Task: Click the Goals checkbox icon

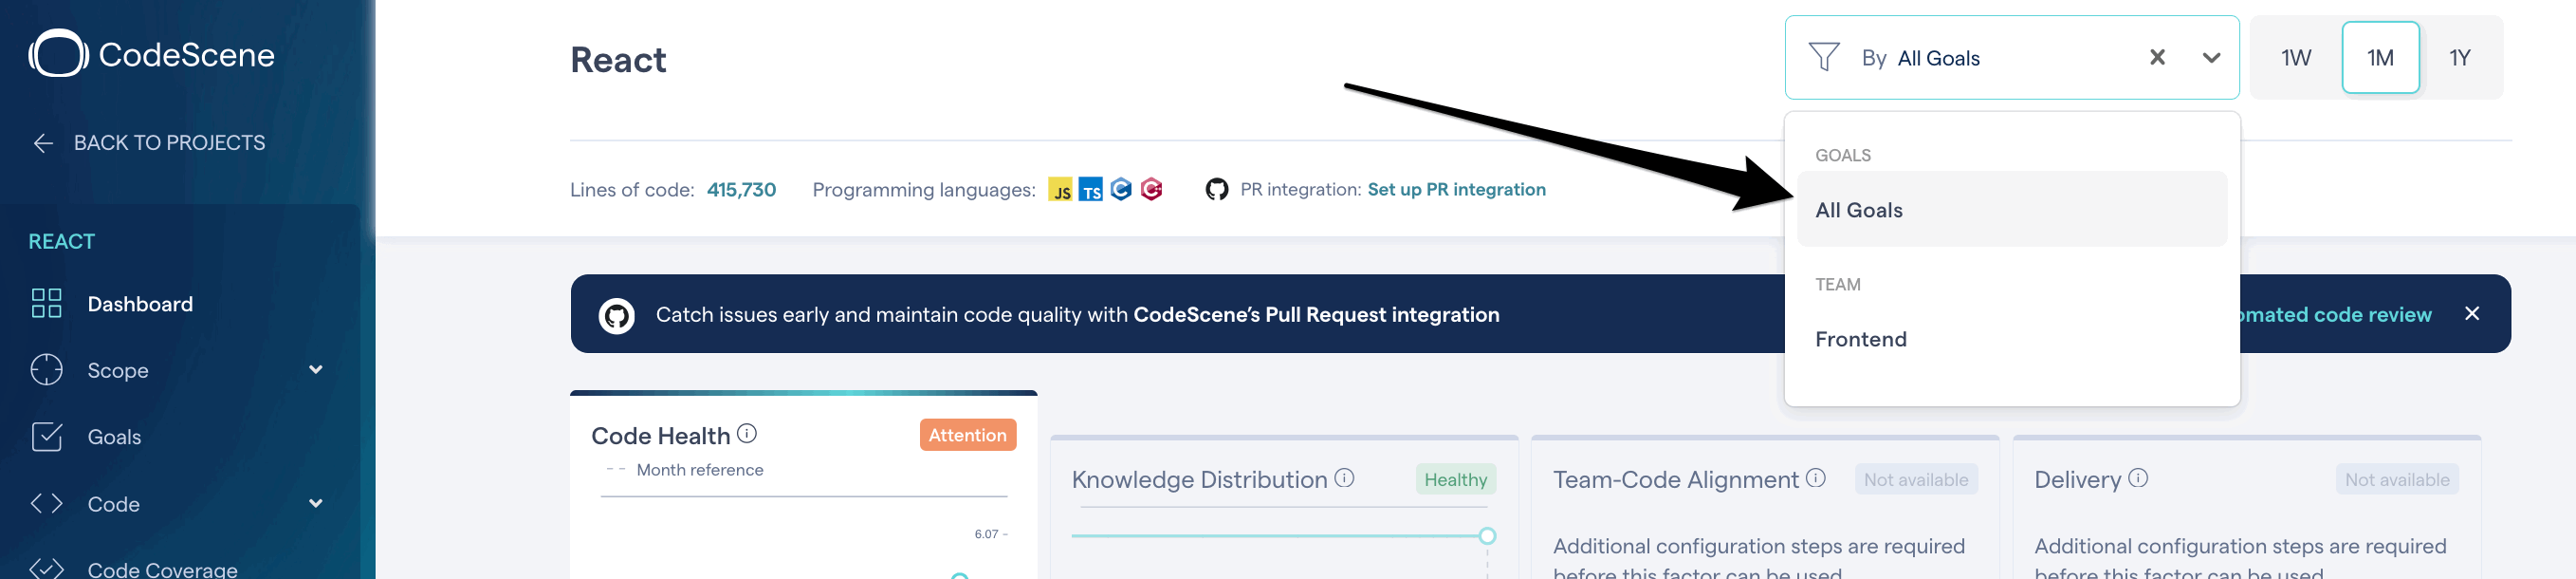Action: (47, 437)
